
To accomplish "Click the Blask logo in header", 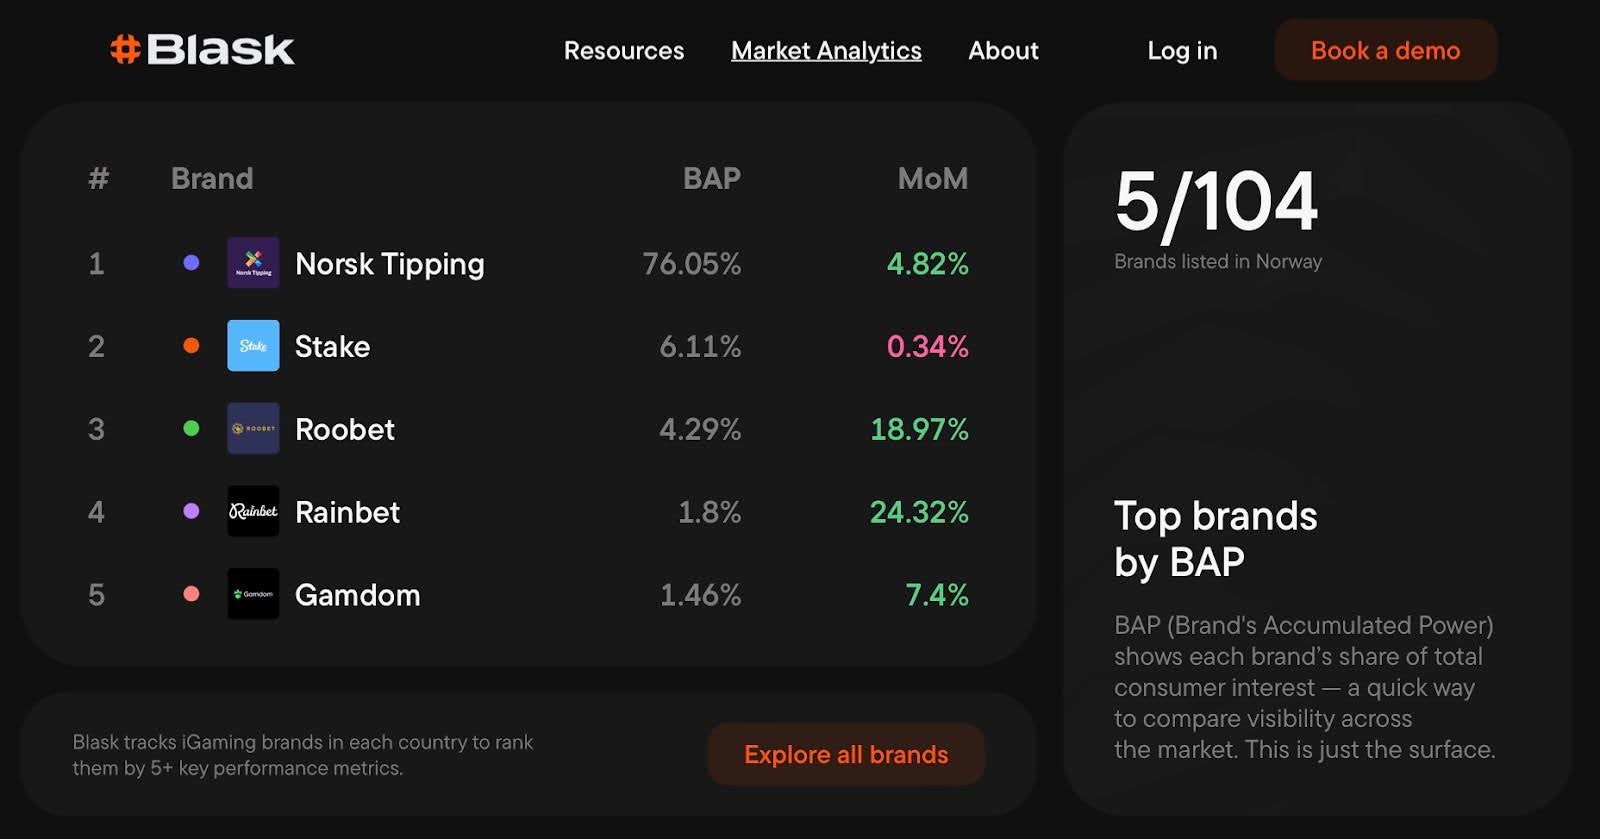I will pos(202,50).
